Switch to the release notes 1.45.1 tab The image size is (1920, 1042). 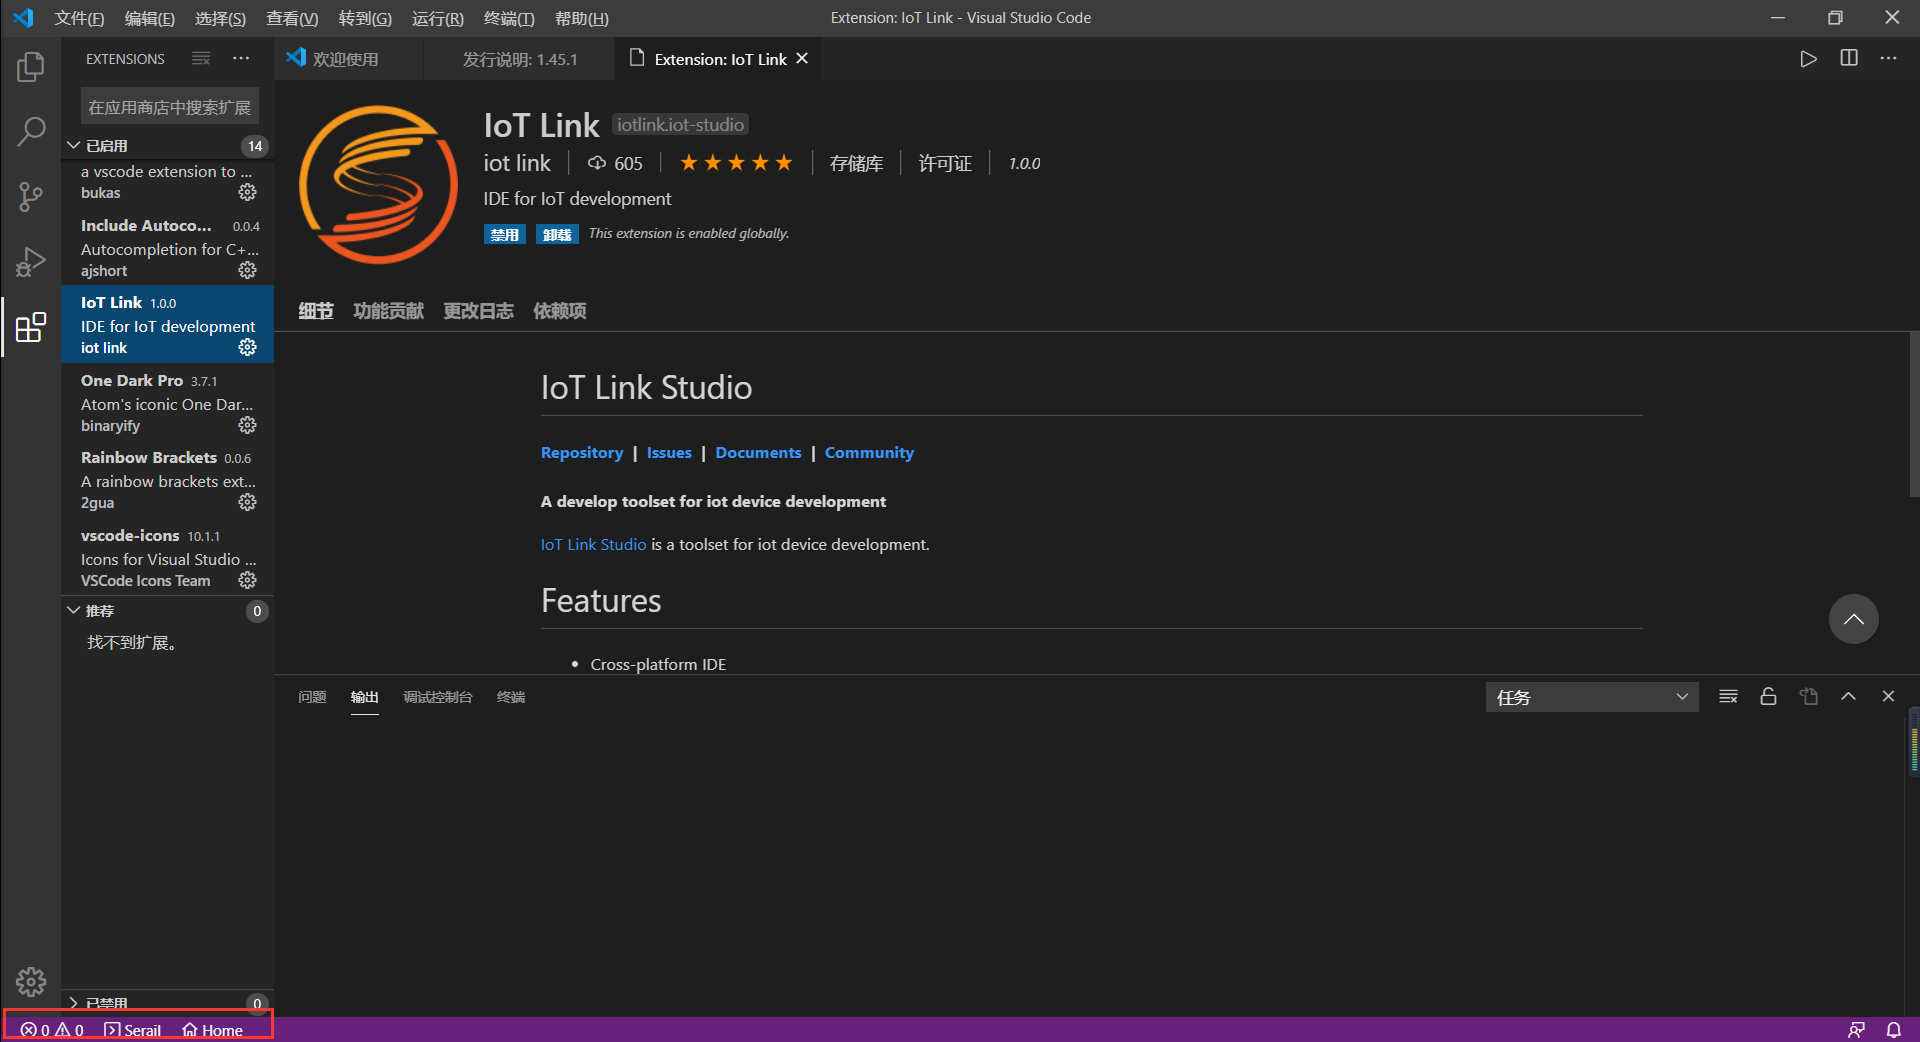point(519,60)
